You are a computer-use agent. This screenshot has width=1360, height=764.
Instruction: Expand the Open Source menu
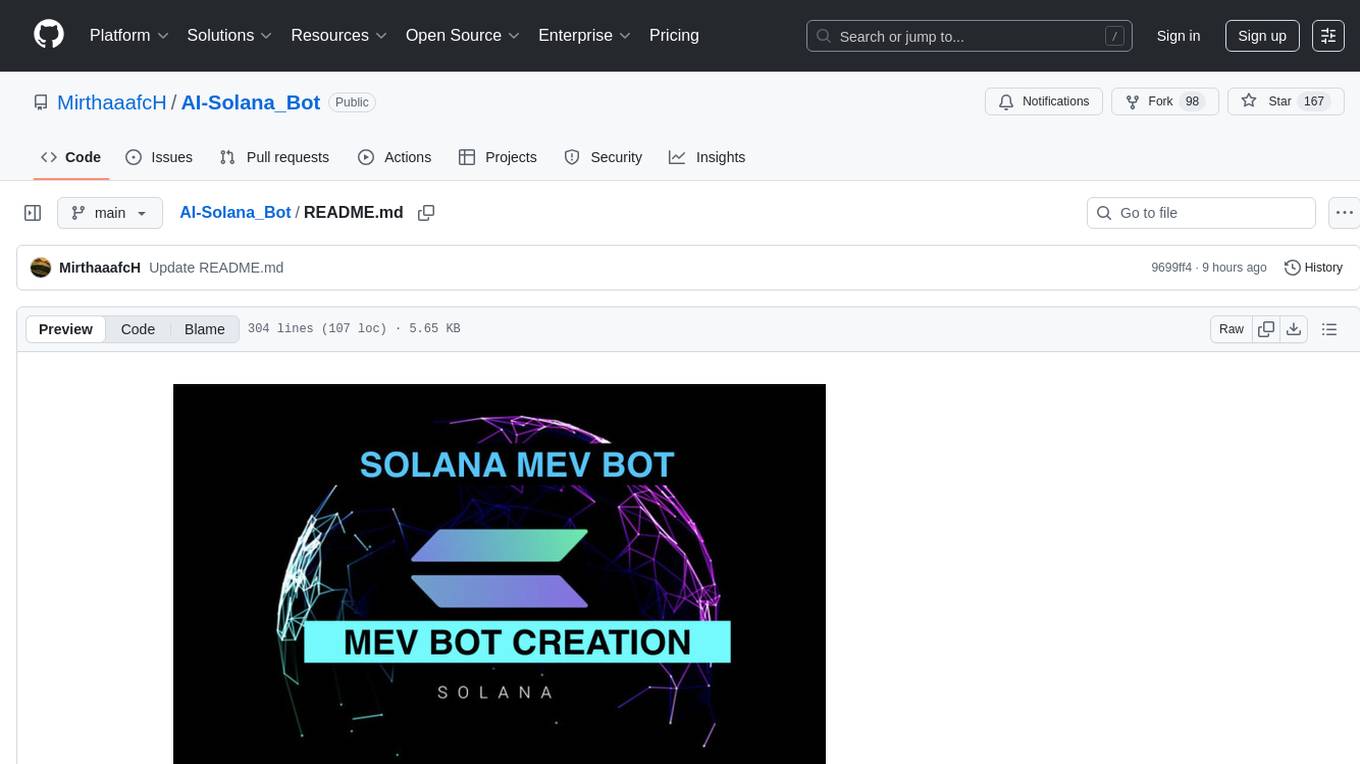coord(462,35)
